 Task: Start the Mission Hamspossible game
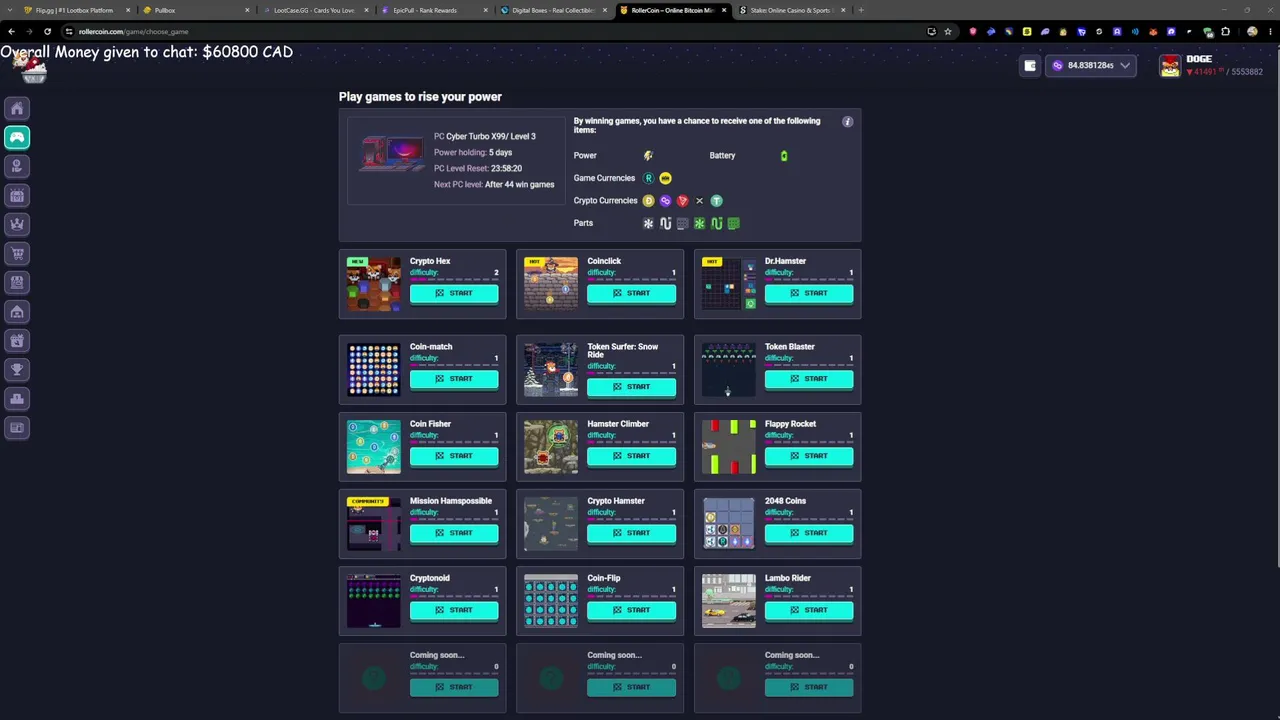tap(454, 533)
